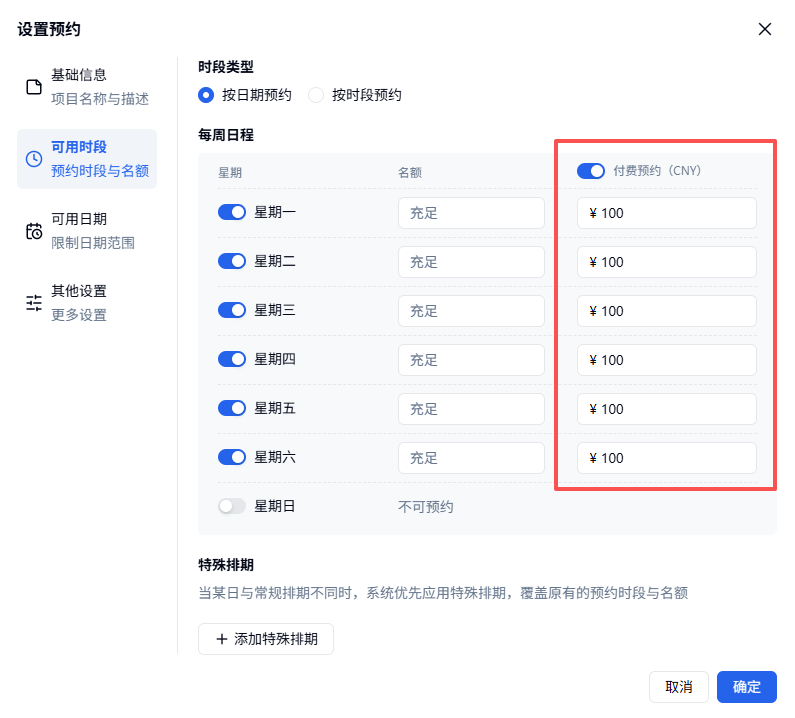Enable the 星期日 toggle switch

(232, 506)
